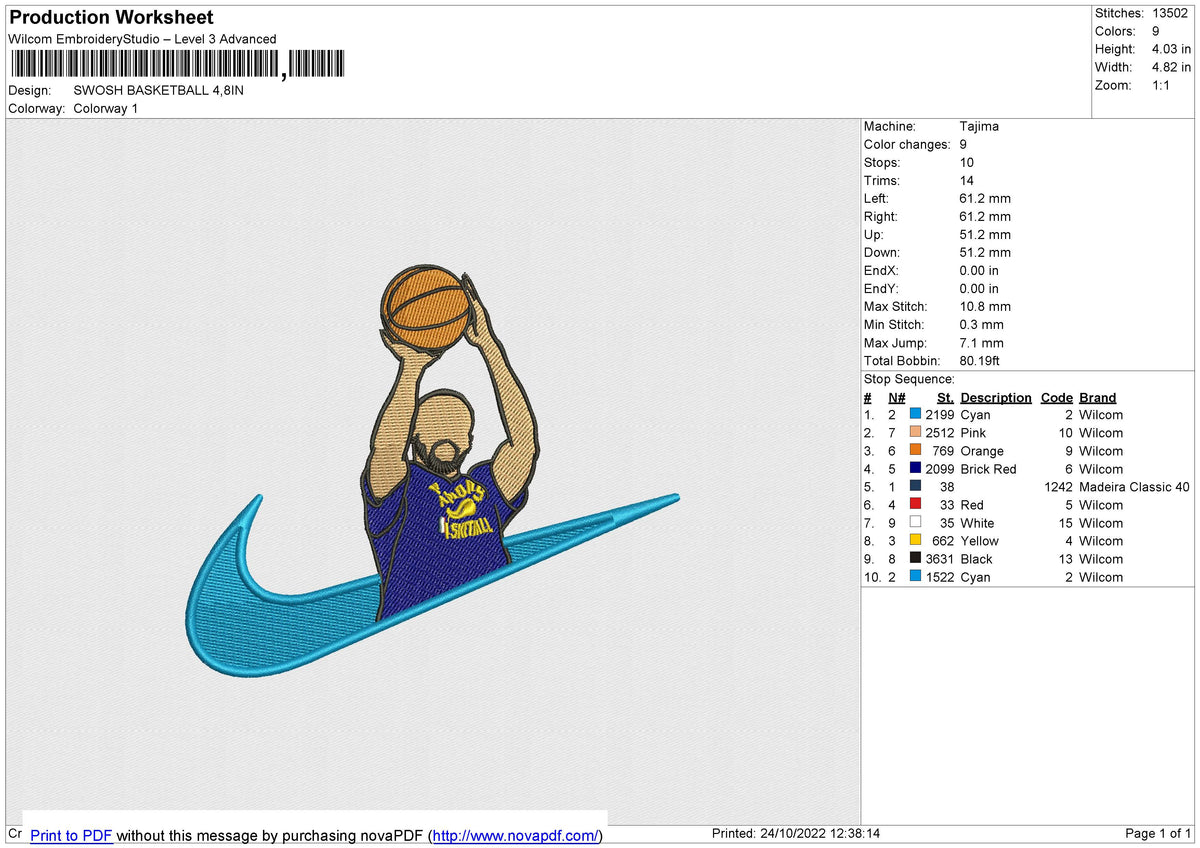Image resolution: width=1200 pixels, height=848 pixels.
Task: Select the Trims value 14
Action: 966,180
